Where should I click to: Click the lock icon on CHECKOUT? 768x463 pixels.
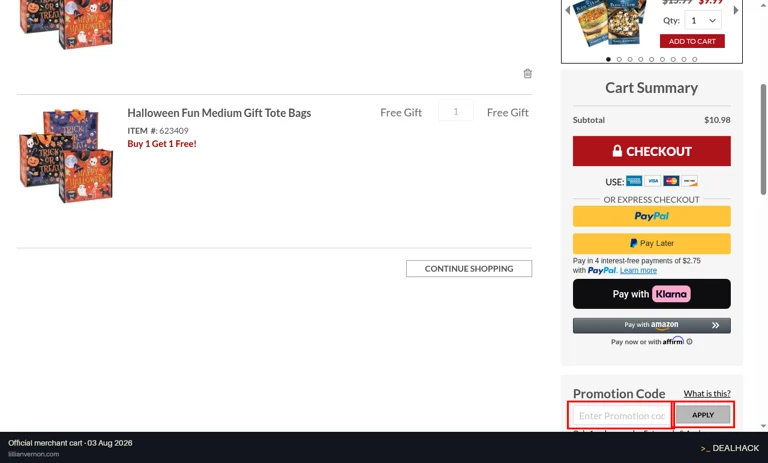point(617,151)
